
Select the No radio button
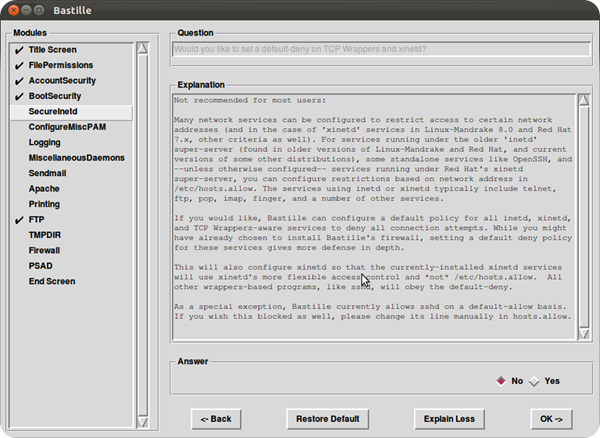point(501,381)
